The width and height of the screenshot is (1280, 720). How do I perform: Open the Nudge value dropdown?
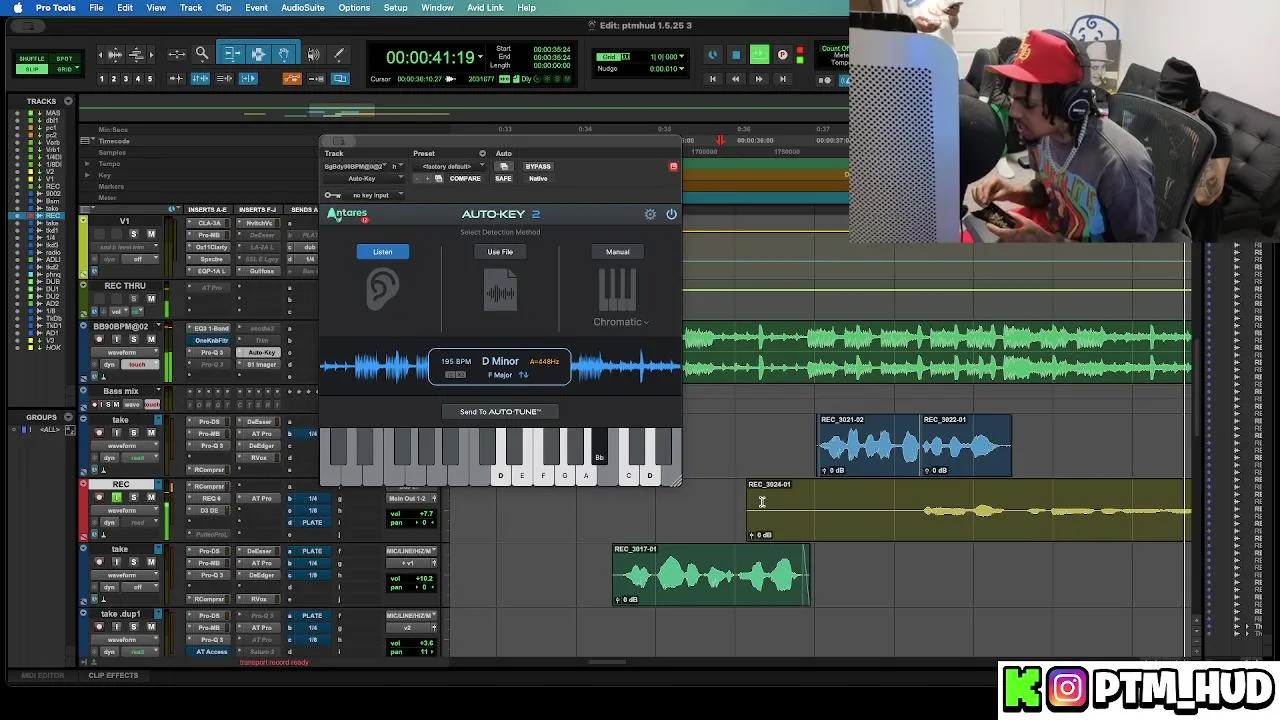[682, 69]
